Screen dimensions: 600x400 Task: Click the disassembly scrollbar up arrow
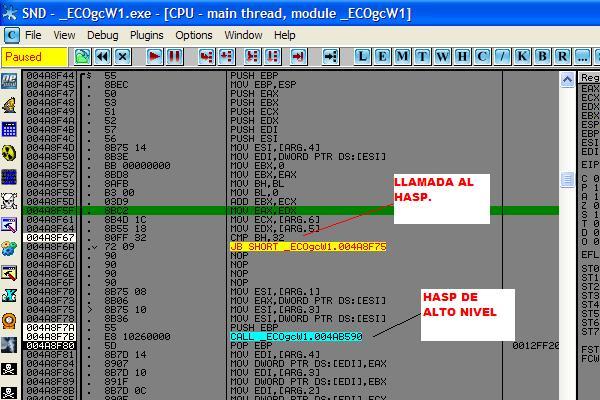click(x=567, y=80)
